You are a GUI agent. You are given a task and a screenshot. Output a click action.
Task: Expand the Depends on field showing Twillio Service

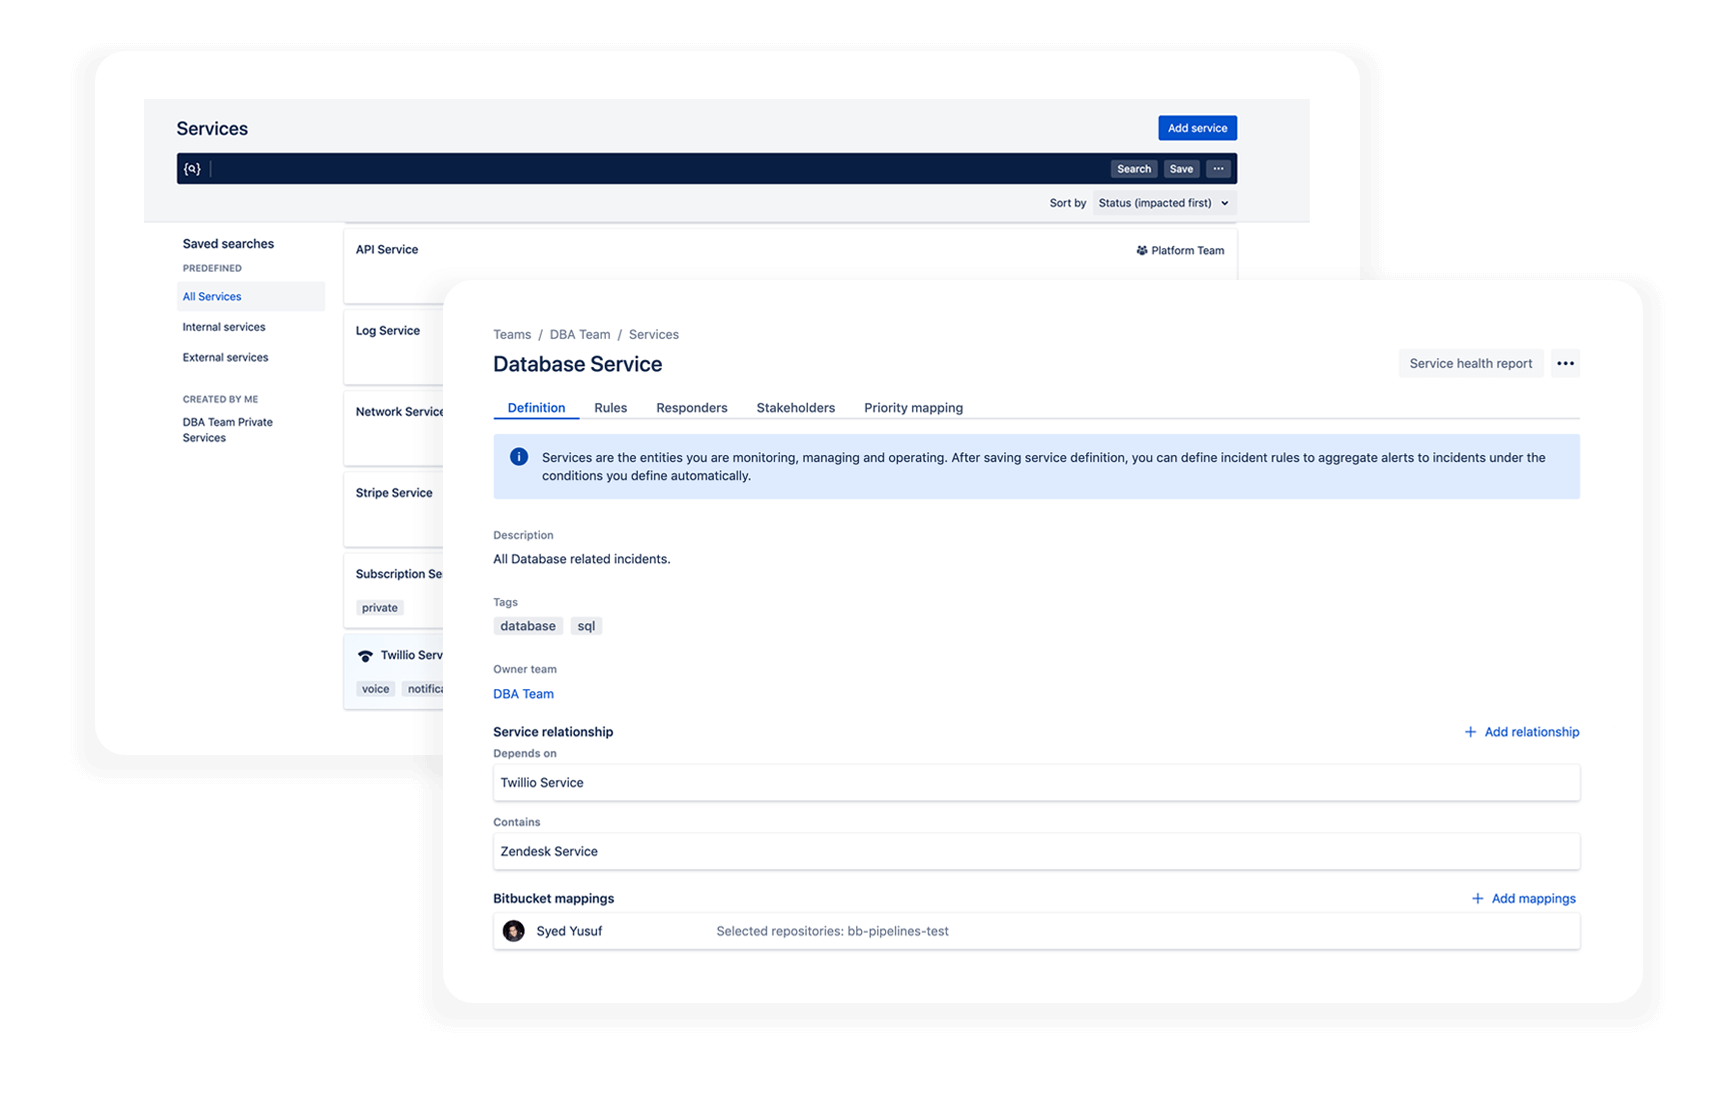point(1036,782)
